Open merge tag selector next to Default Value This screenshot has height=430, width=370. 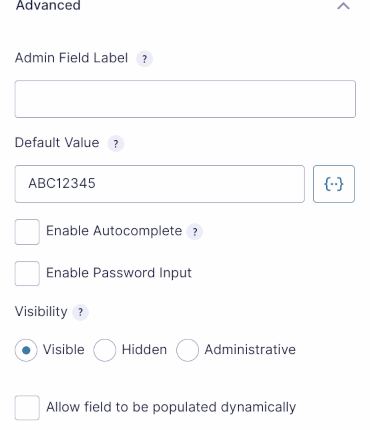(x=334, y=184)
